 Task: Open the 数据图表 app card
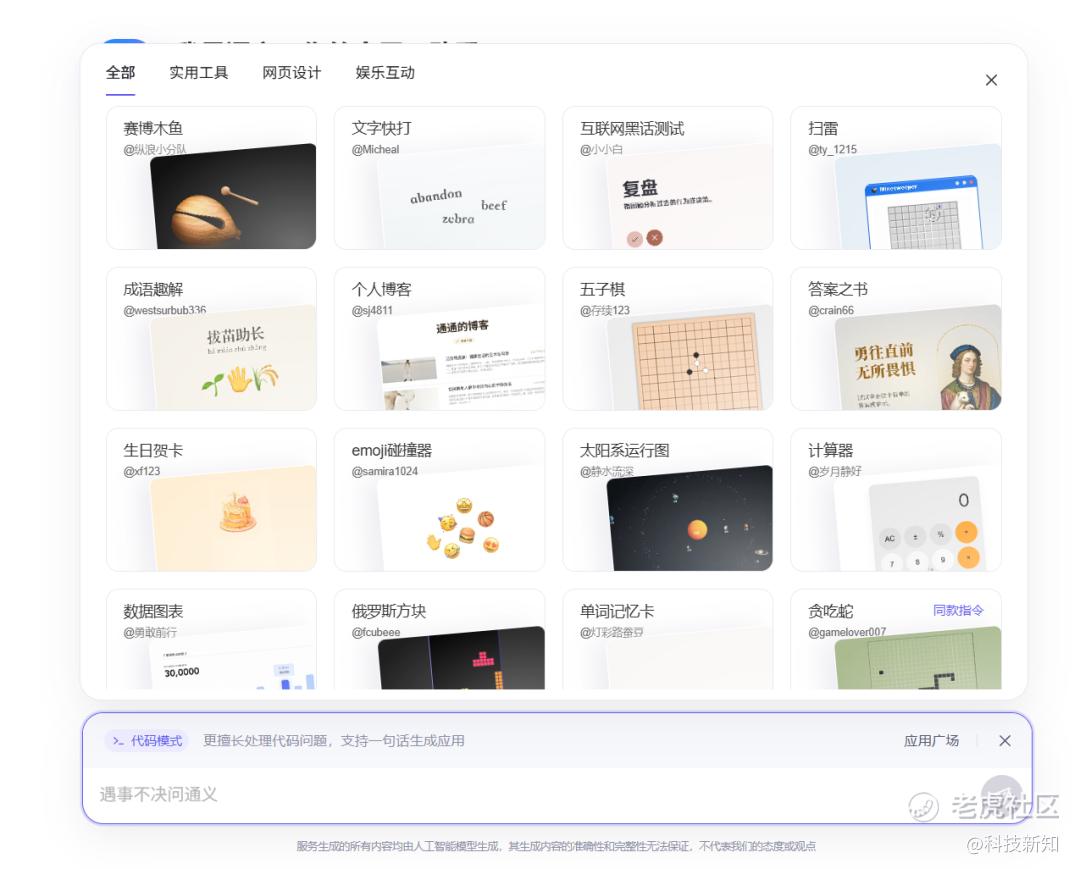click(x=211, y=639)
